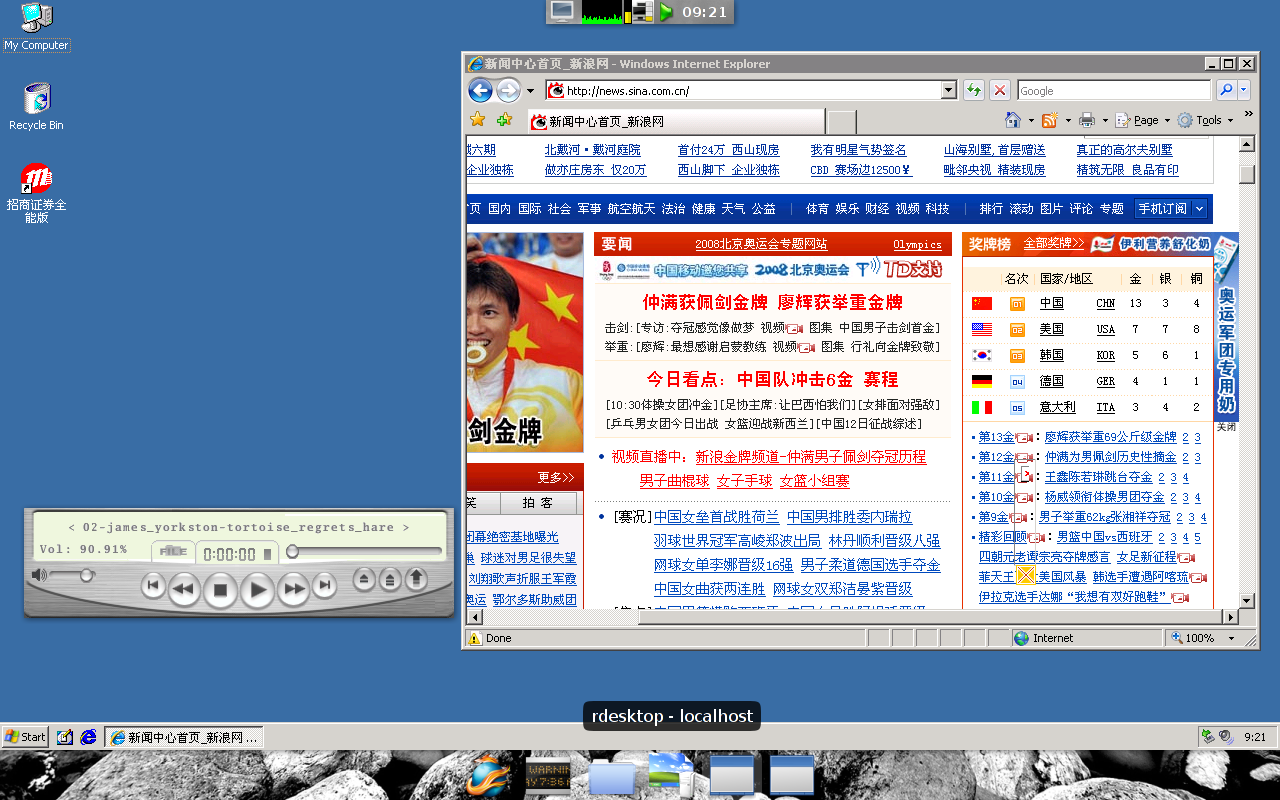Click the IE Home icon
Image resolution: width=1280 pixels, height=800 pixels.
pos(1013,120)
